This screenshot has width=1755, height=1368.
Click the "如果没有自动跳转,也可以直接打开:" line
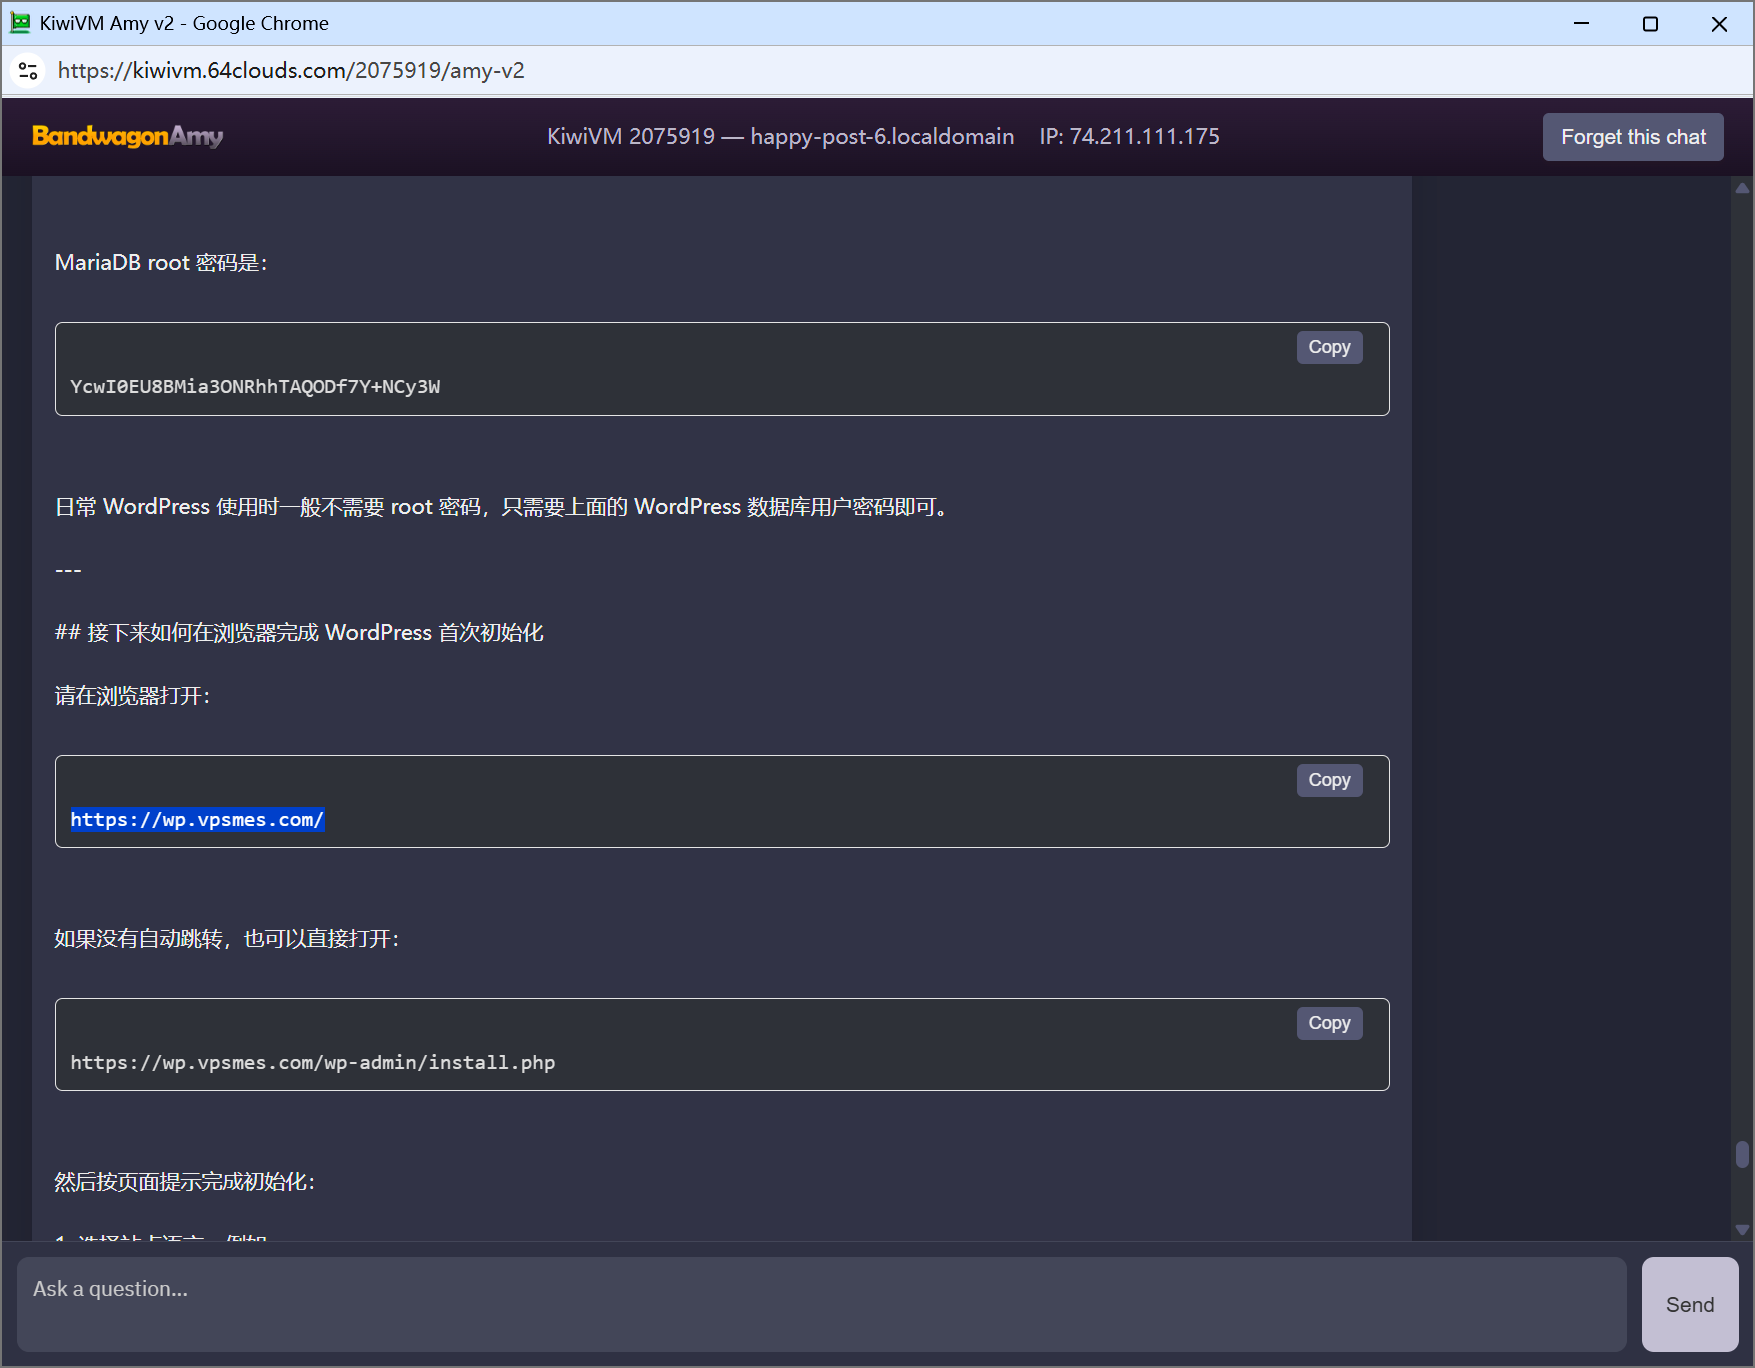coord(227,939)
